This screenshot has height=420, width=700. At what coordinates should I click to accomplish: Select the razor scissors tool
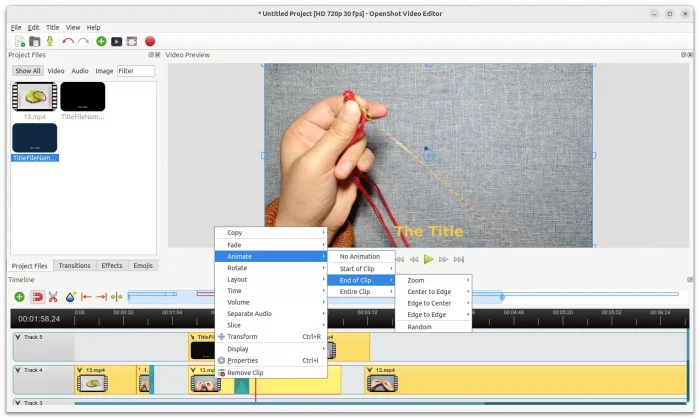(53, 297)
